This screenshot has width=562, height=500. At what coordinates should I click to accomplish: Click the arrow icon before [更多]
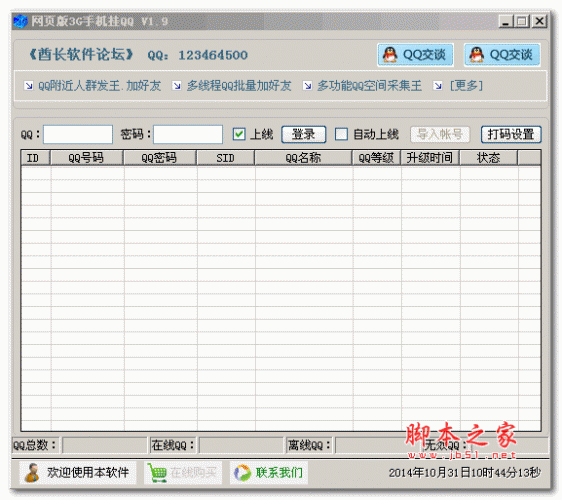(x=438, y=86)
